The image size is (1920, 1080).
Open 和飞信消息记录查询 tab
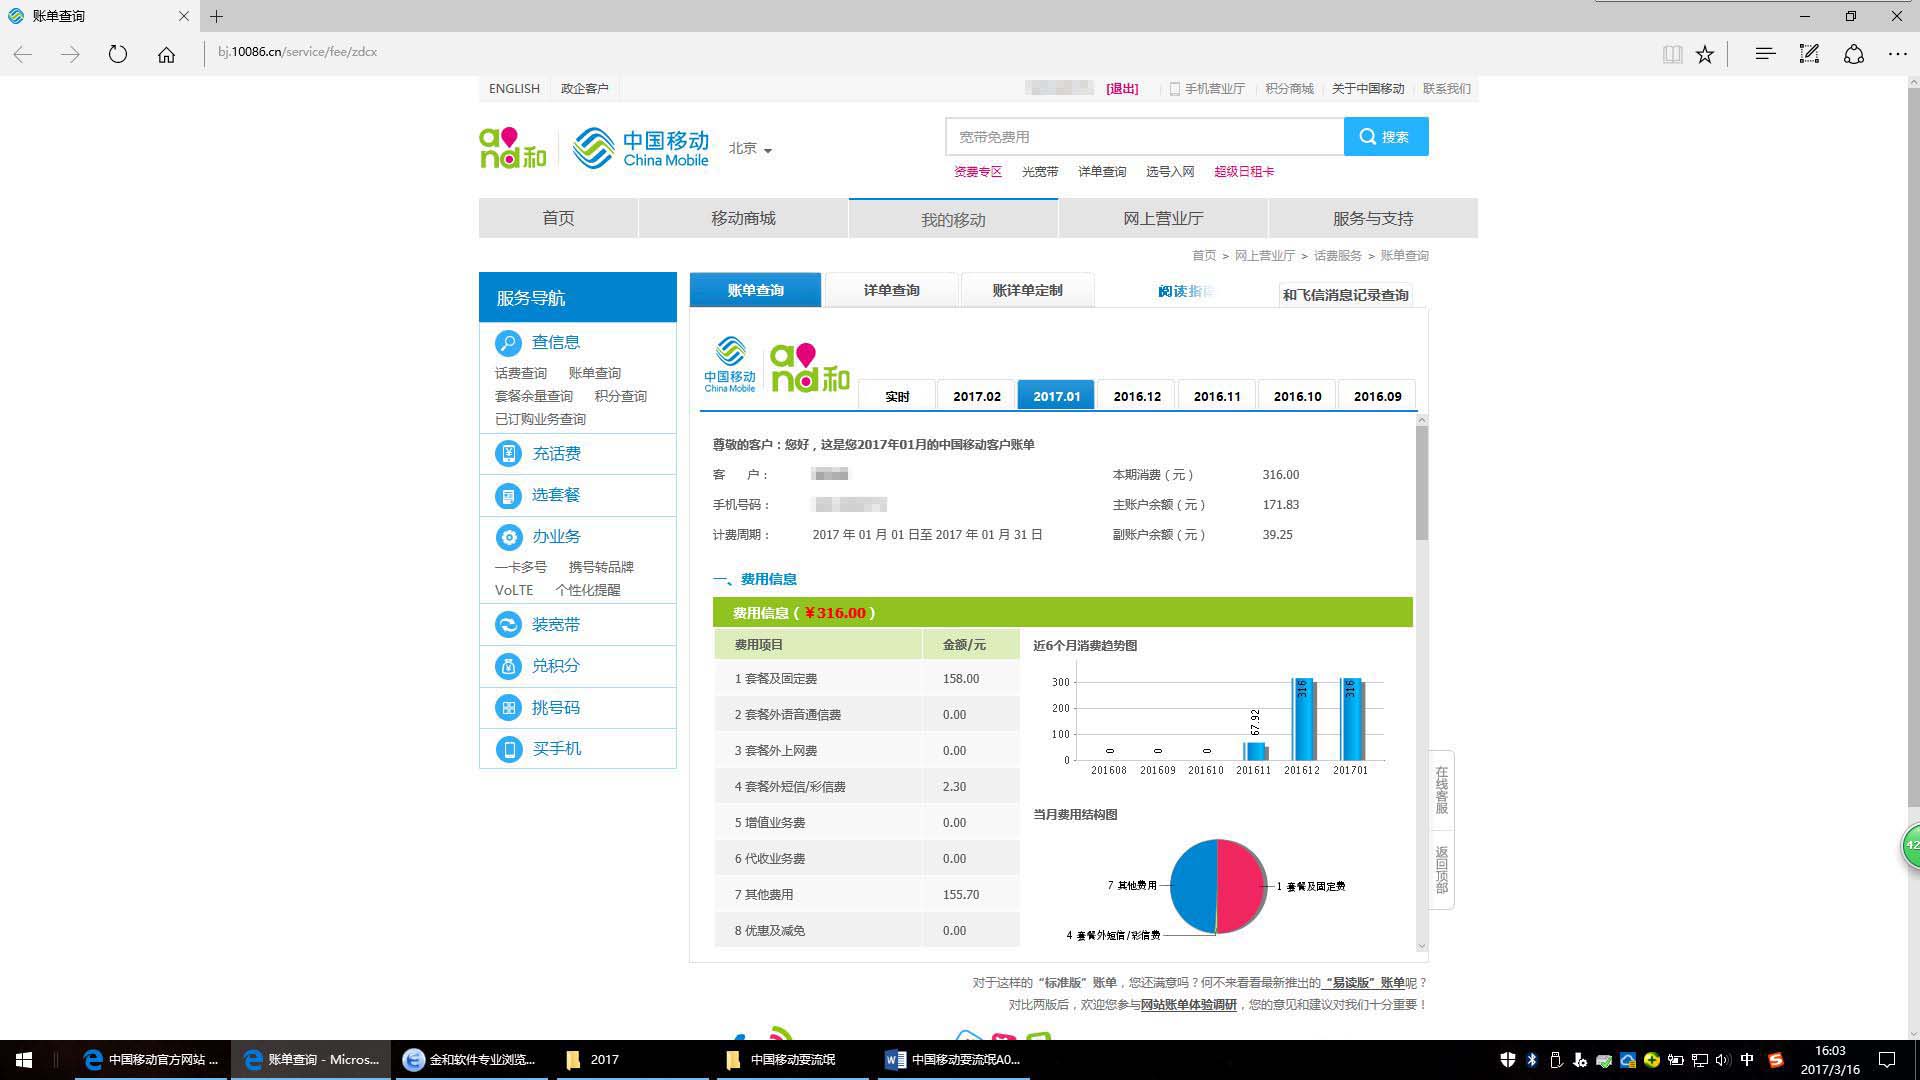click(x=1345, y=295)
